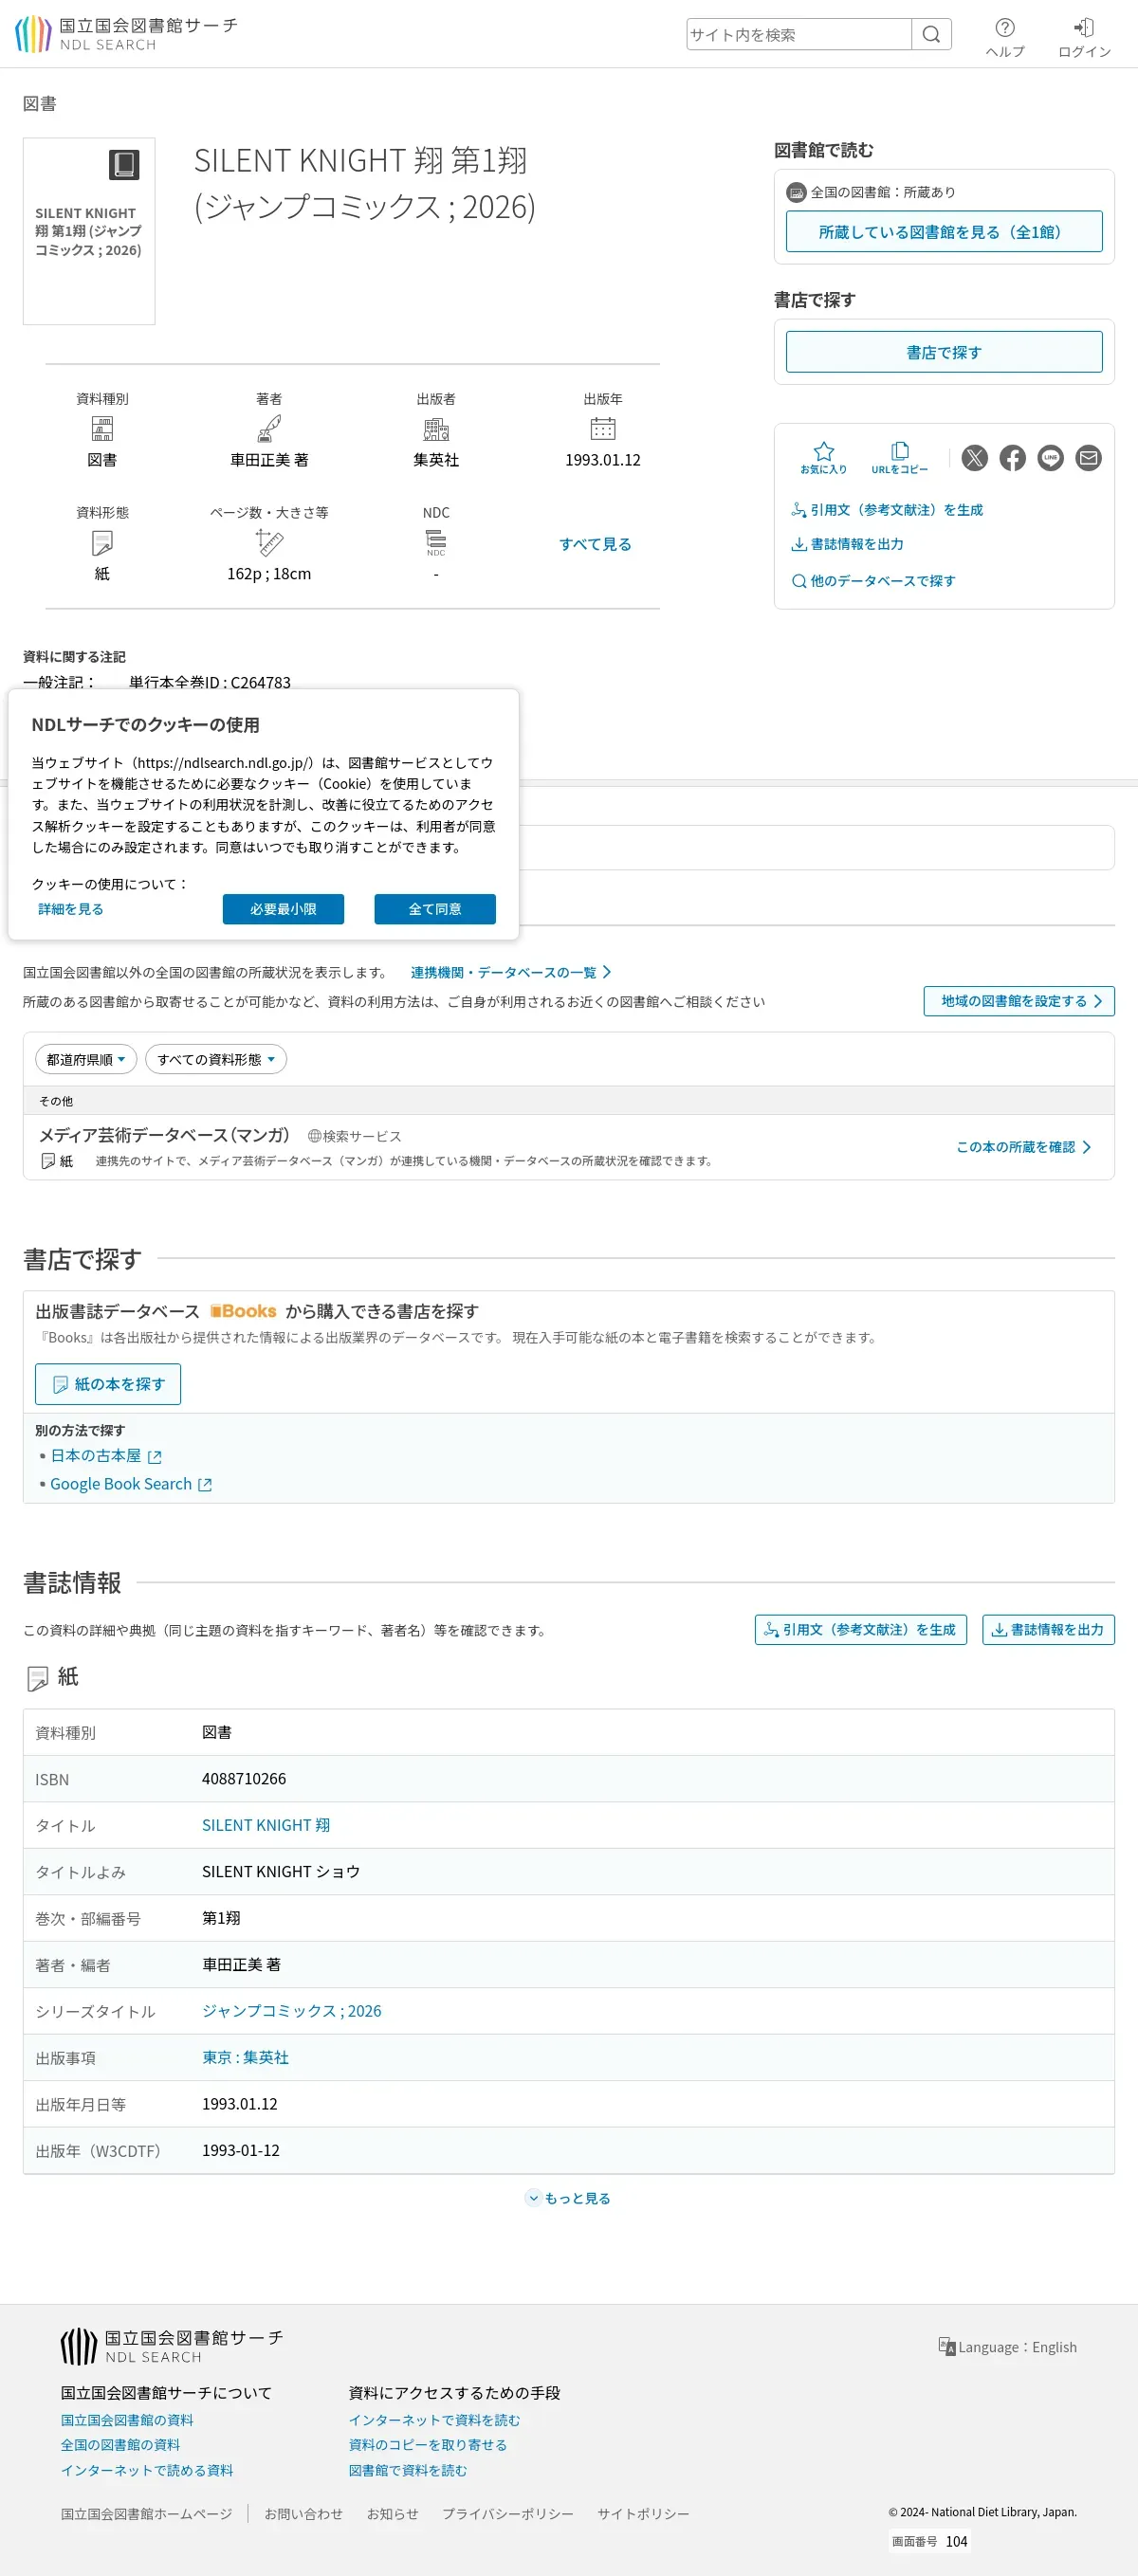Click the 書店で探す sidebar button
Viewport: 1138px width, 2576px height.
(943, 352)
